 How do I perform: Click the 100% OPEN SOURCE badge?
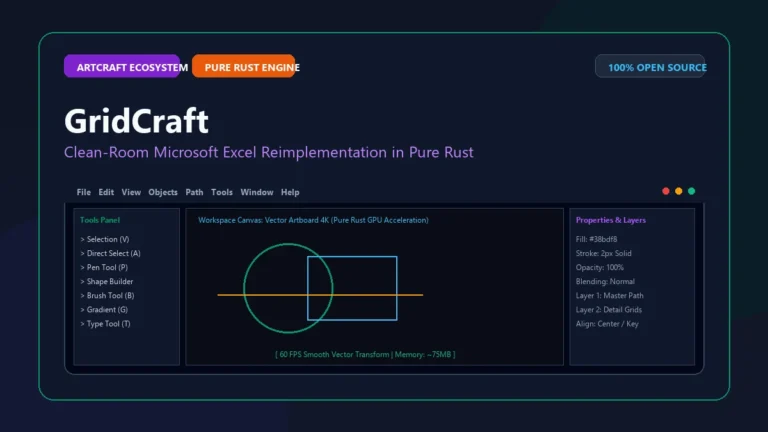pyautogui.click(x=650, y=66)
